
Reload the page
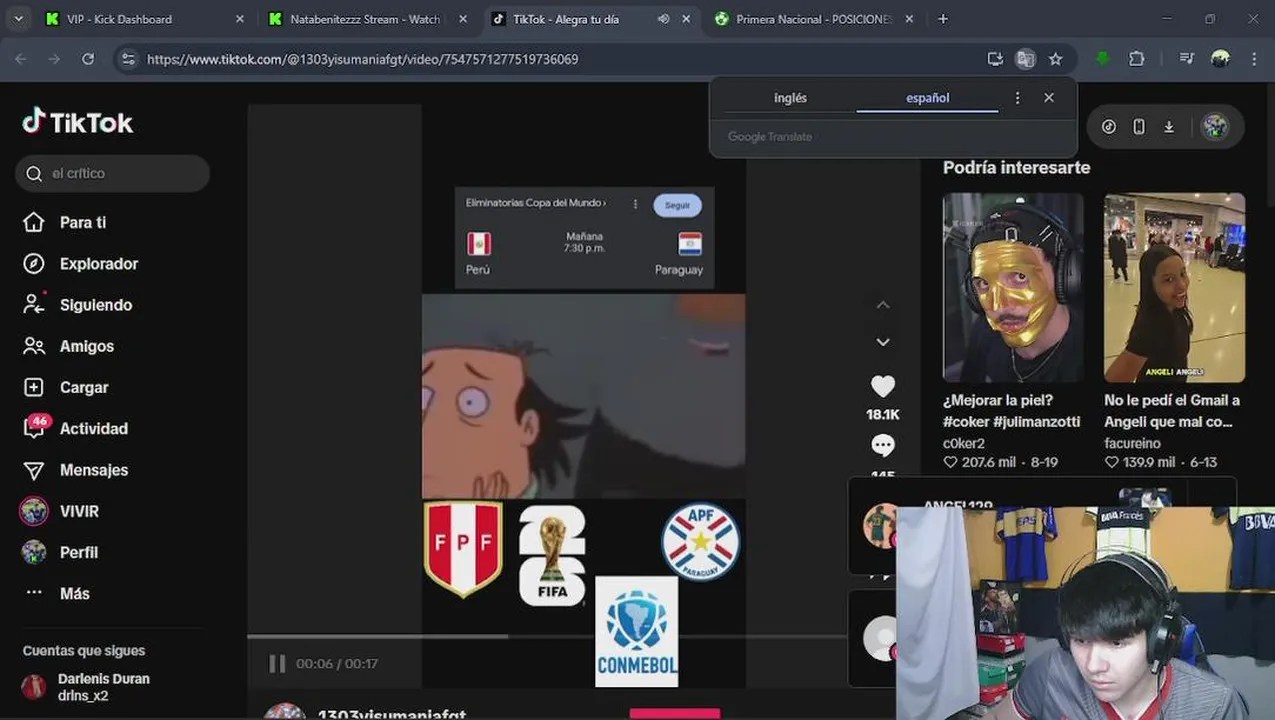[x=88, y=59]
